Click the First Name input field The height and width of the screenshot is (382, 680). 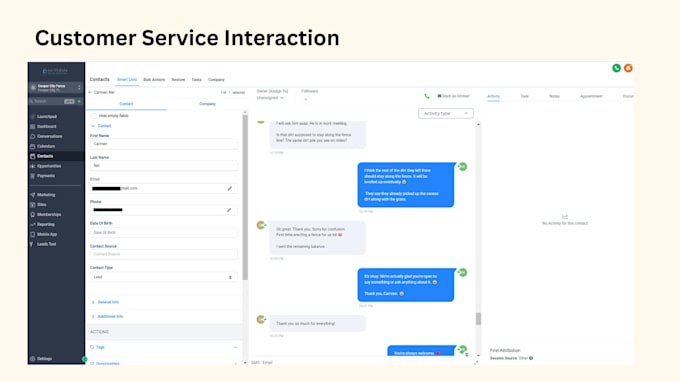tap(164, 144)
